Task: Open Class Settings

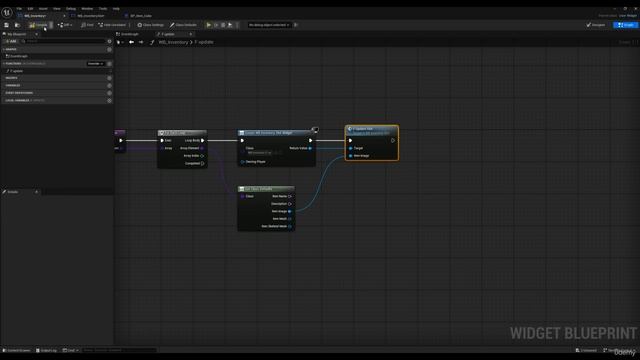Action: pyautogui.click(x=150, y=25)
